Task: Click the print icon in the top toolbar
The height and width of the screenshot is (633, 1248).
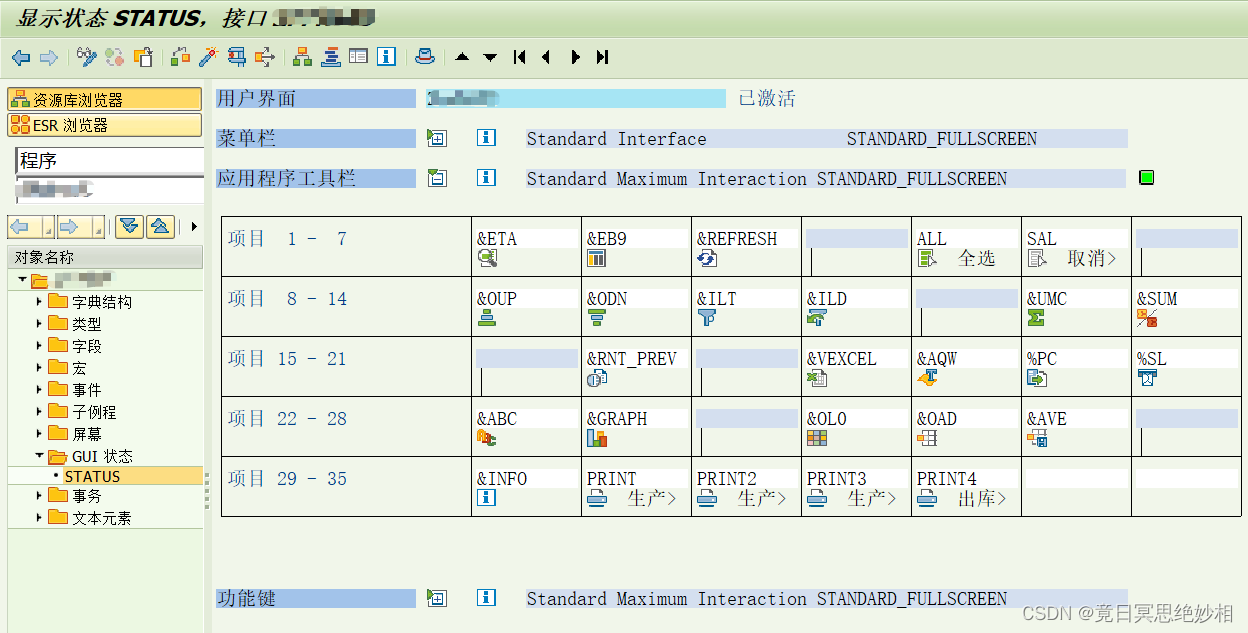Action: [x=424, y=57]
